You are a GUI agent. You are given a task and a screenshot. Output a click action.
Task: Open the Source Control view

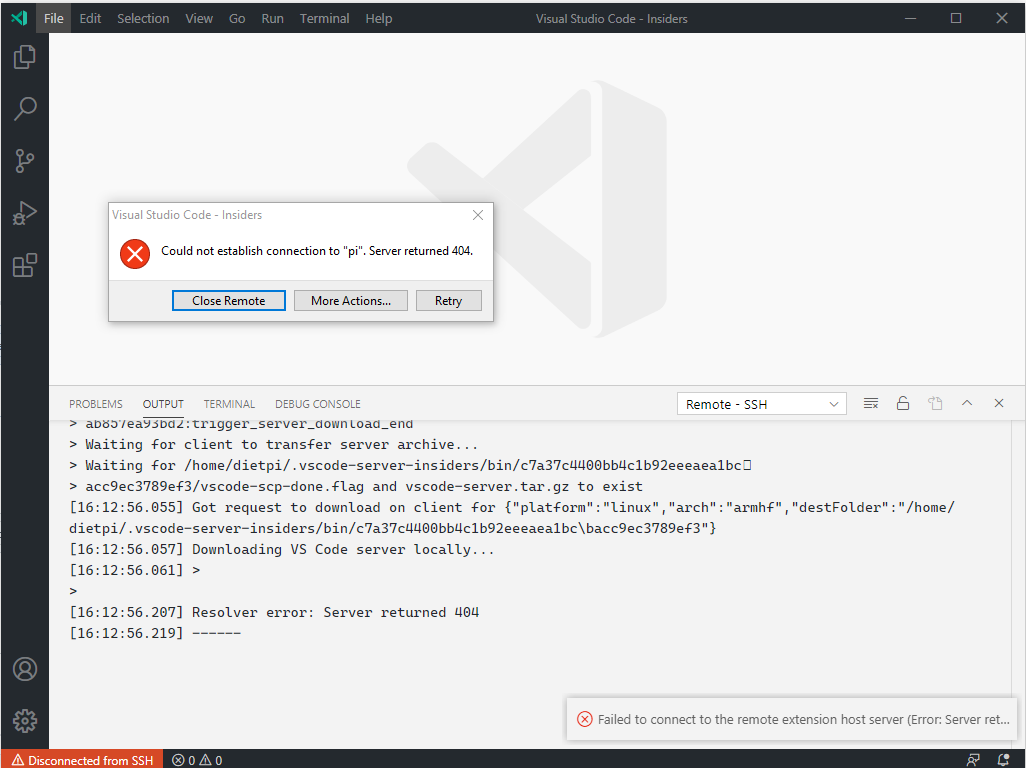point(24,161)
